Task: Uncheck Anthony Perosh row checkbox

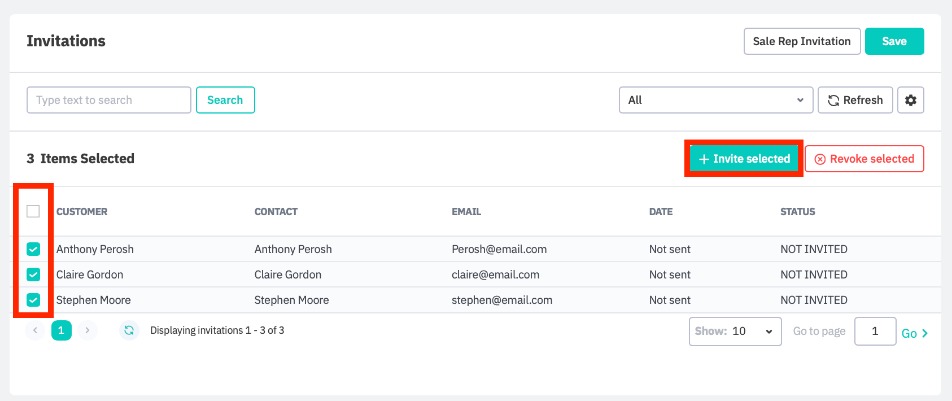Action: [33, 249]
